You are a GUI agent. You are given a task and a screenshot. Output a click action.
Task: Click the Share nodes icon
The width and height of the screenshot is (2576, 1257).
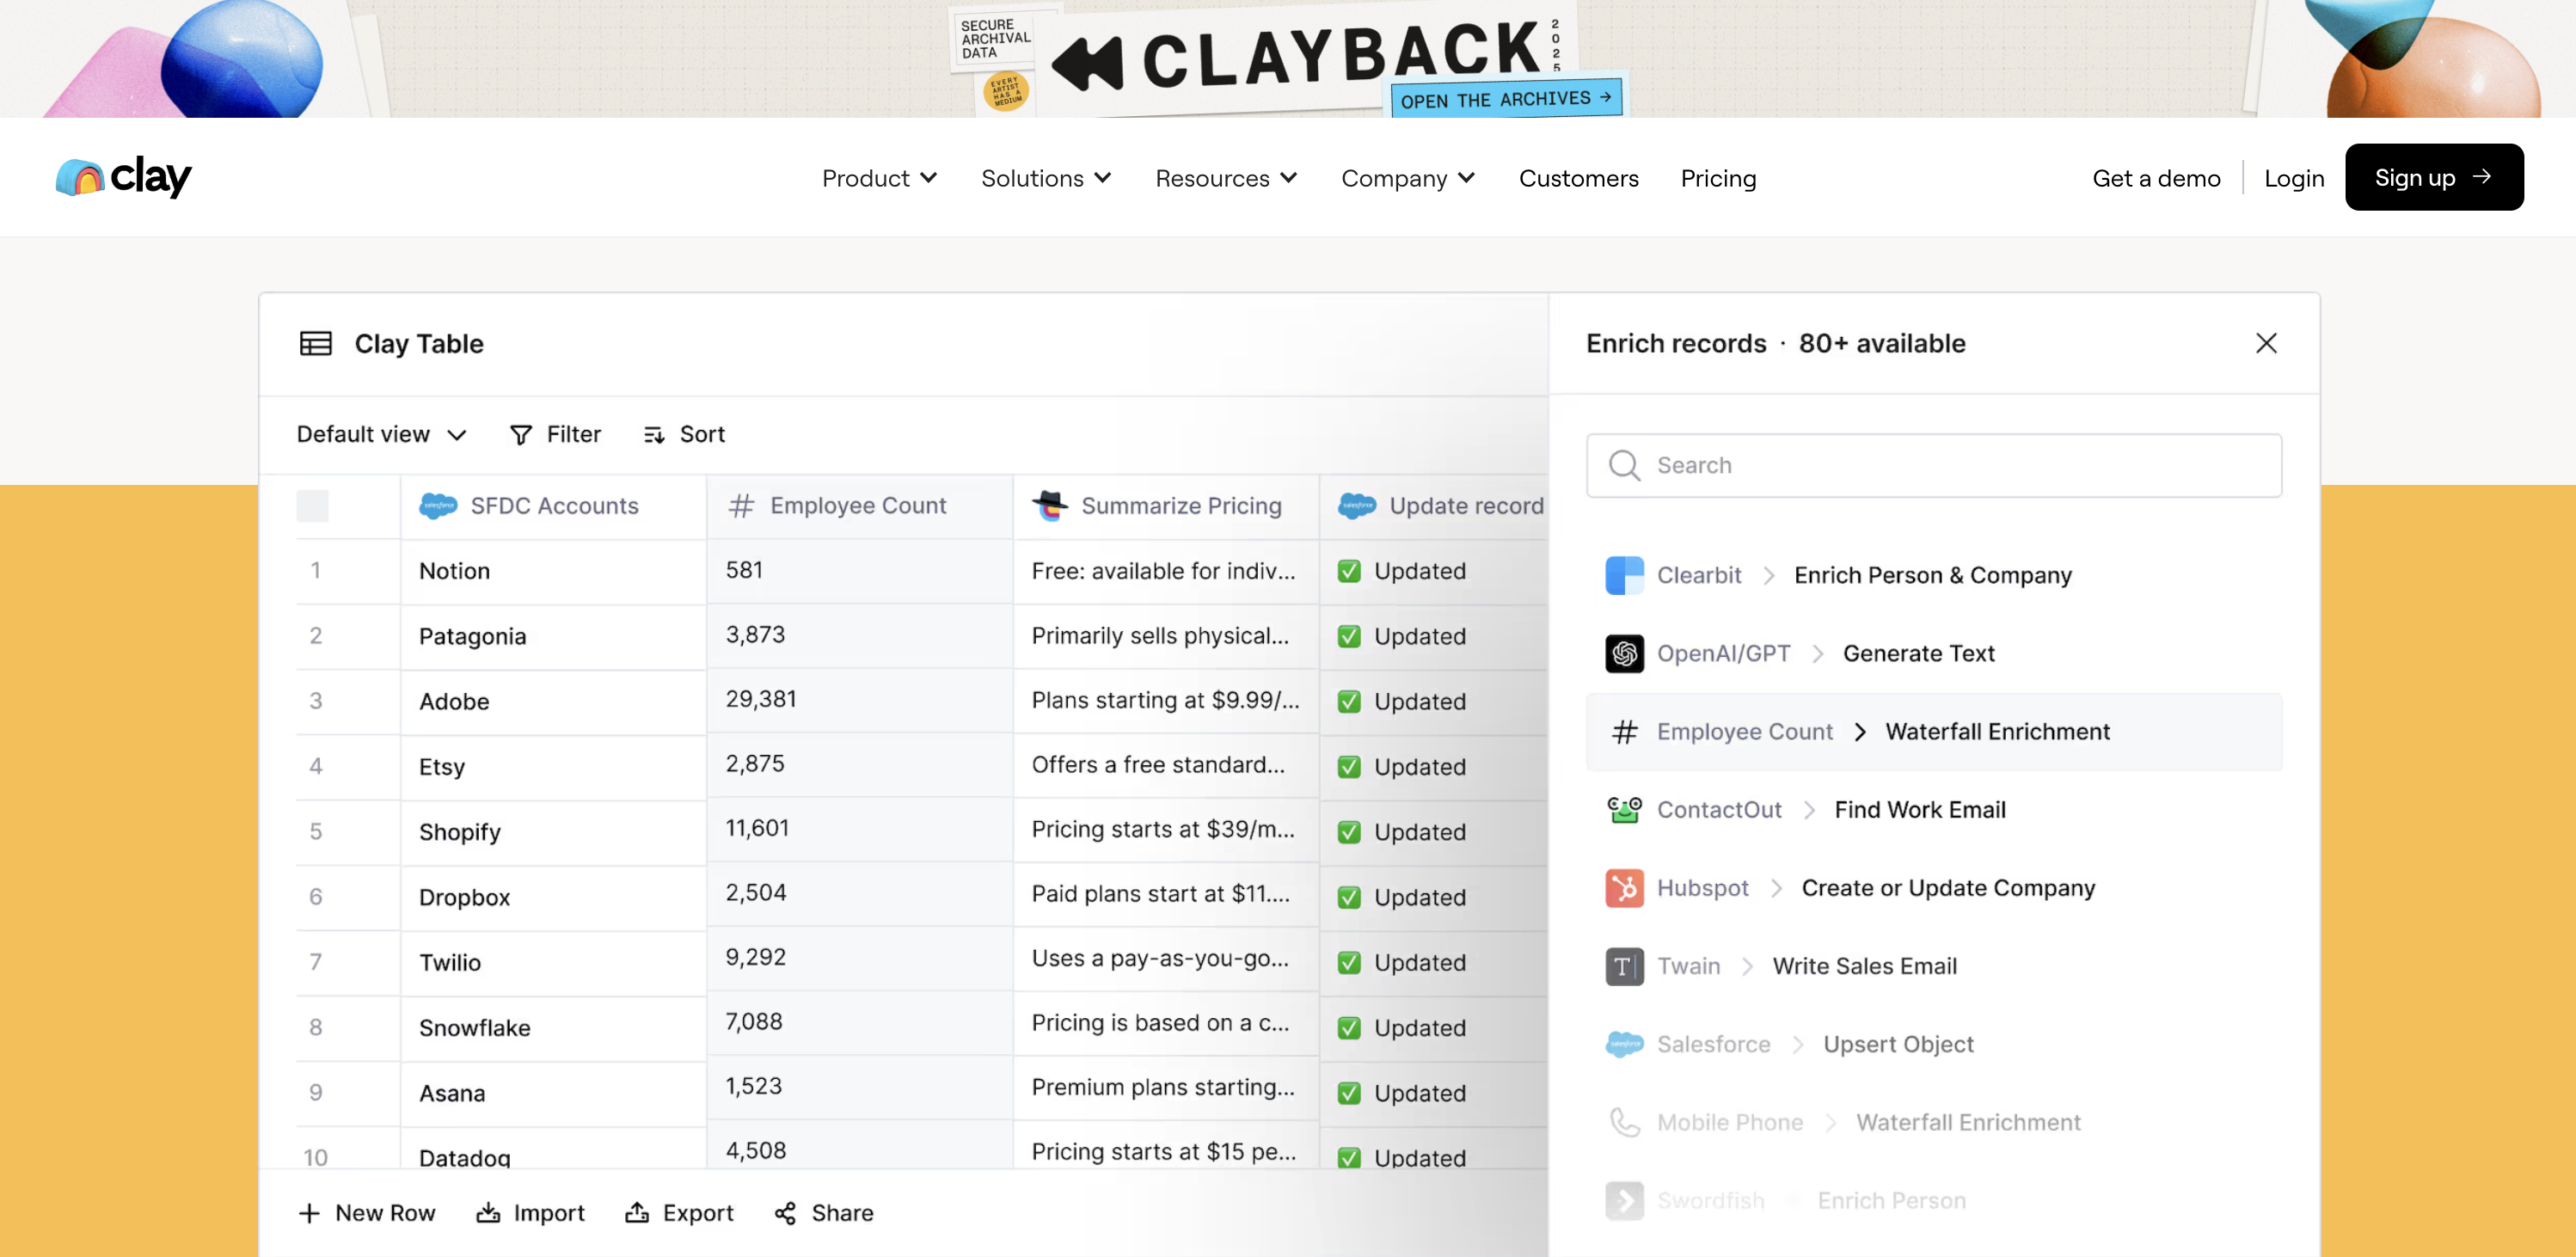pyautogui.click(x=785, y=1213)
